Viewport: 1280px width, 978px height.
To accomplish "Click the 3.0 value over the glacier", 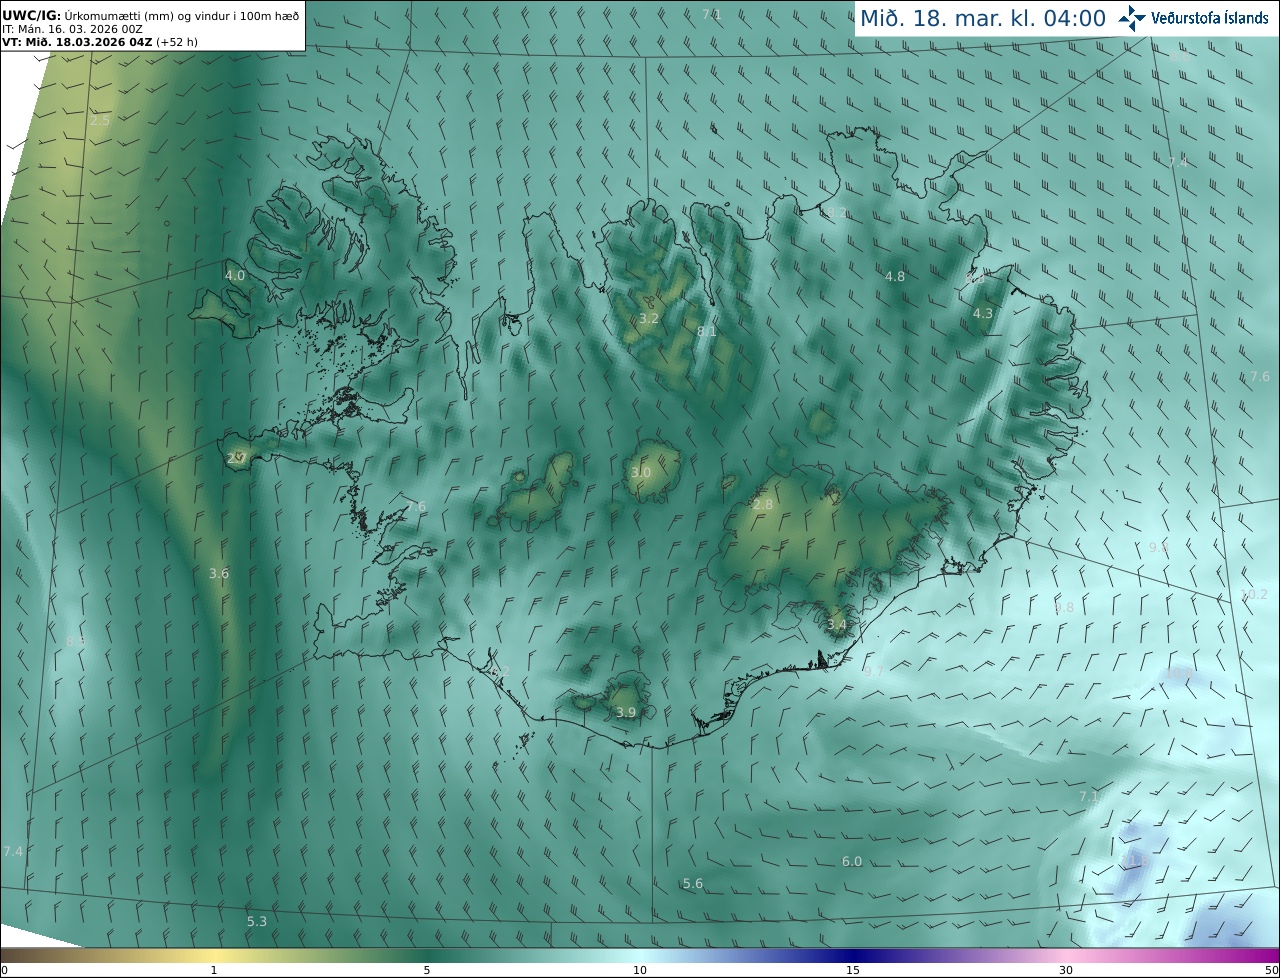I will 641,473.
